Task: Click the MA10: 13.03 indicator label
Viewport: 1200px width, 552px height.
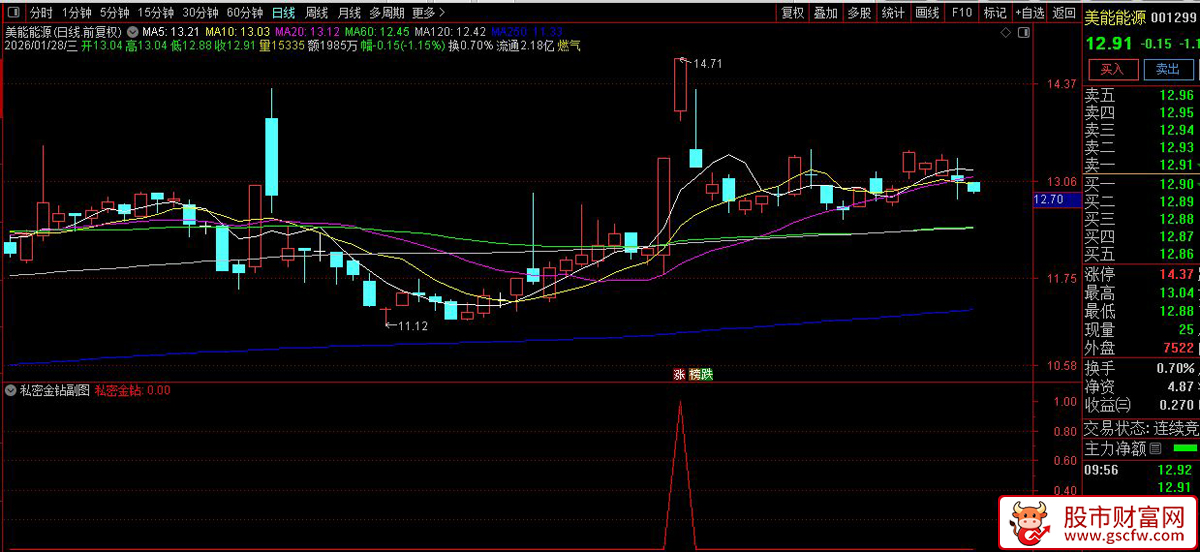Action: click(237, 32)
